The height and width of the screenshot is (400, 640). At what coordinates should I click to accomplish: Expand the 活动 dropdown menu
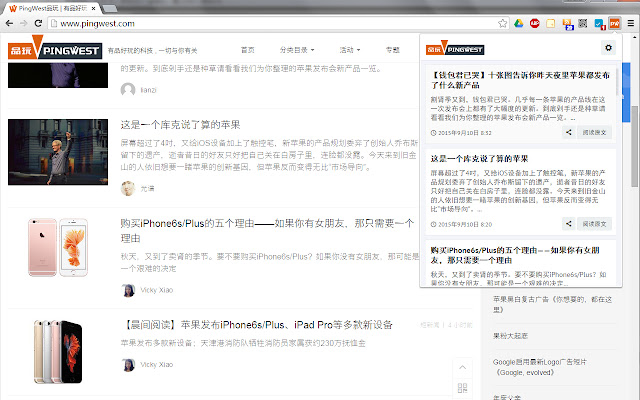350,50
